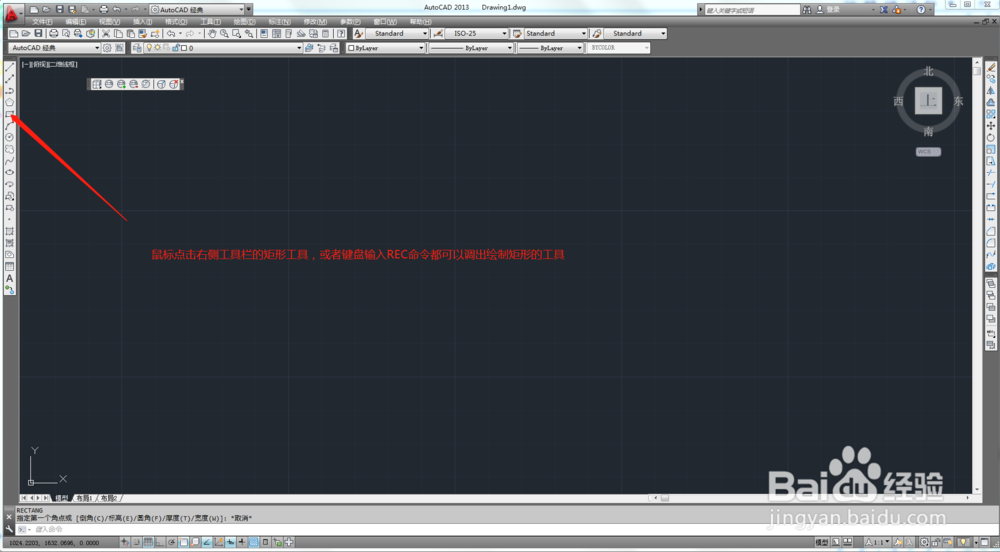Toggle Polar Tracking in status bar

pos(172,542)
